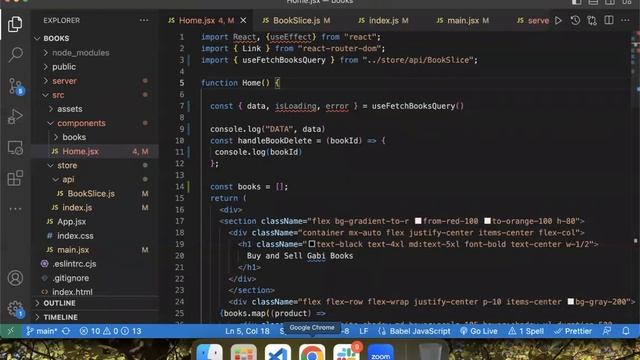Collapse the components folder
Viewport: 640px width, 360px height.
(81, 123)
